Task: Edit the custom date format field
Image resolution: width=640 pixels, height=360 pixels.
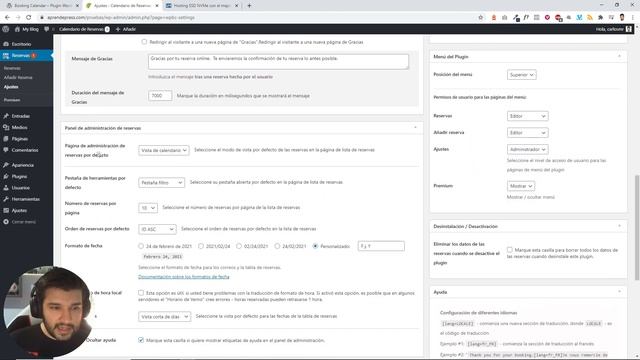Action: point(381,246)
